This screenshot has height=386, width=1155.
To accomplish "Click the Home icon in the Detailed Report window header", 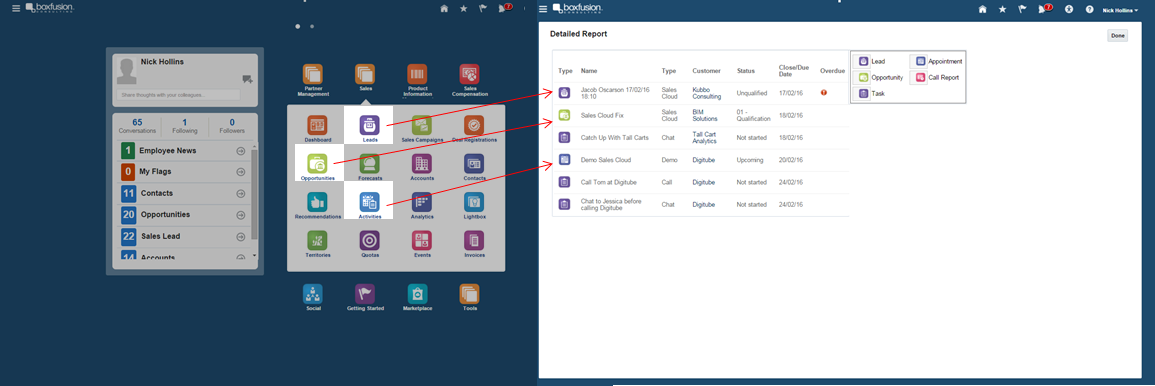I will tap(983, 9).
